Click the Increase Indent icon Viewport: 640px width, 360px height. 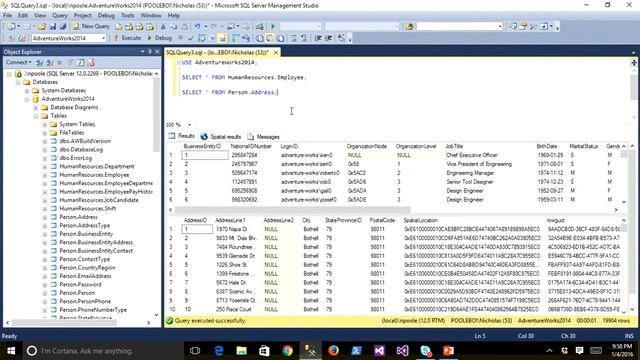point(329,38)
